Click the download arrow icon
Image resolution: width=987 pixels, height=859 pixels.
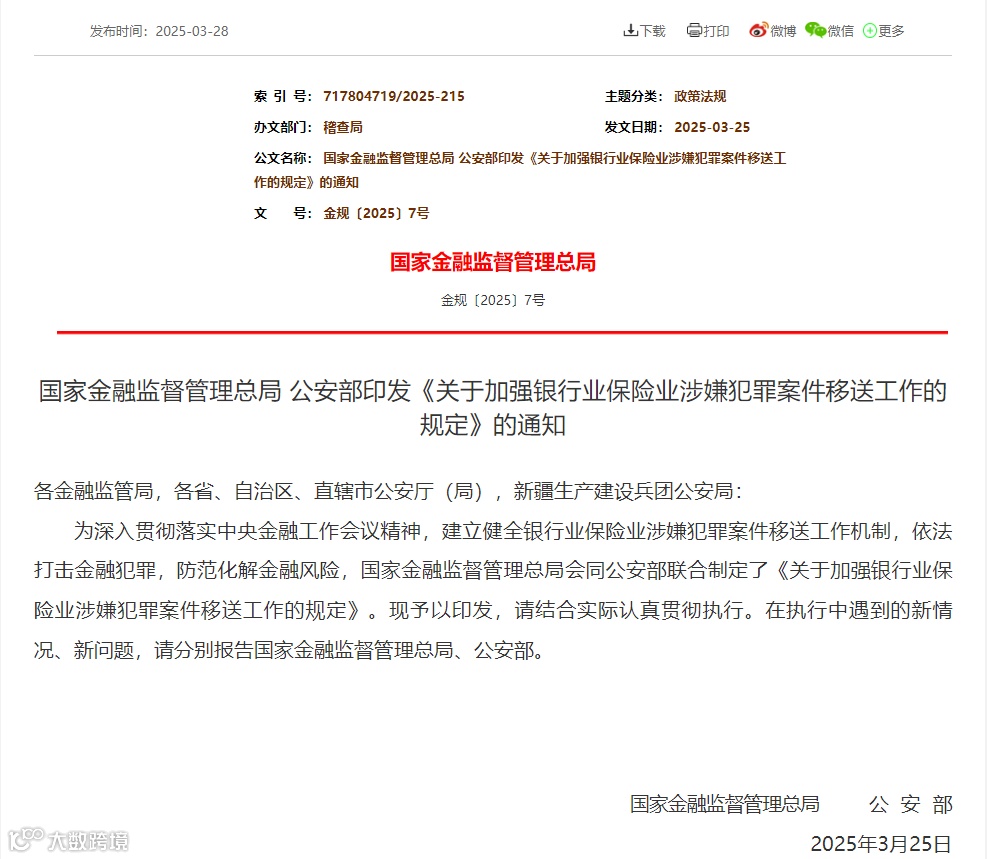point(630,30)
